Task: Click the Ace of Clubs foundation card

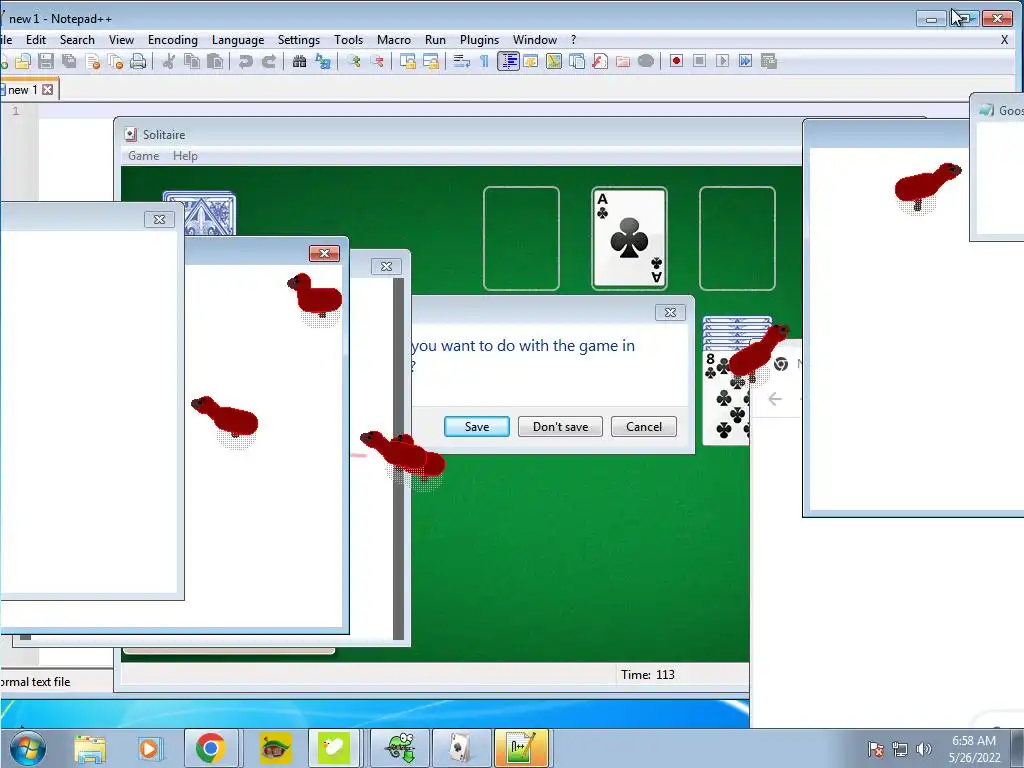Action: click(x=629, y=238)
